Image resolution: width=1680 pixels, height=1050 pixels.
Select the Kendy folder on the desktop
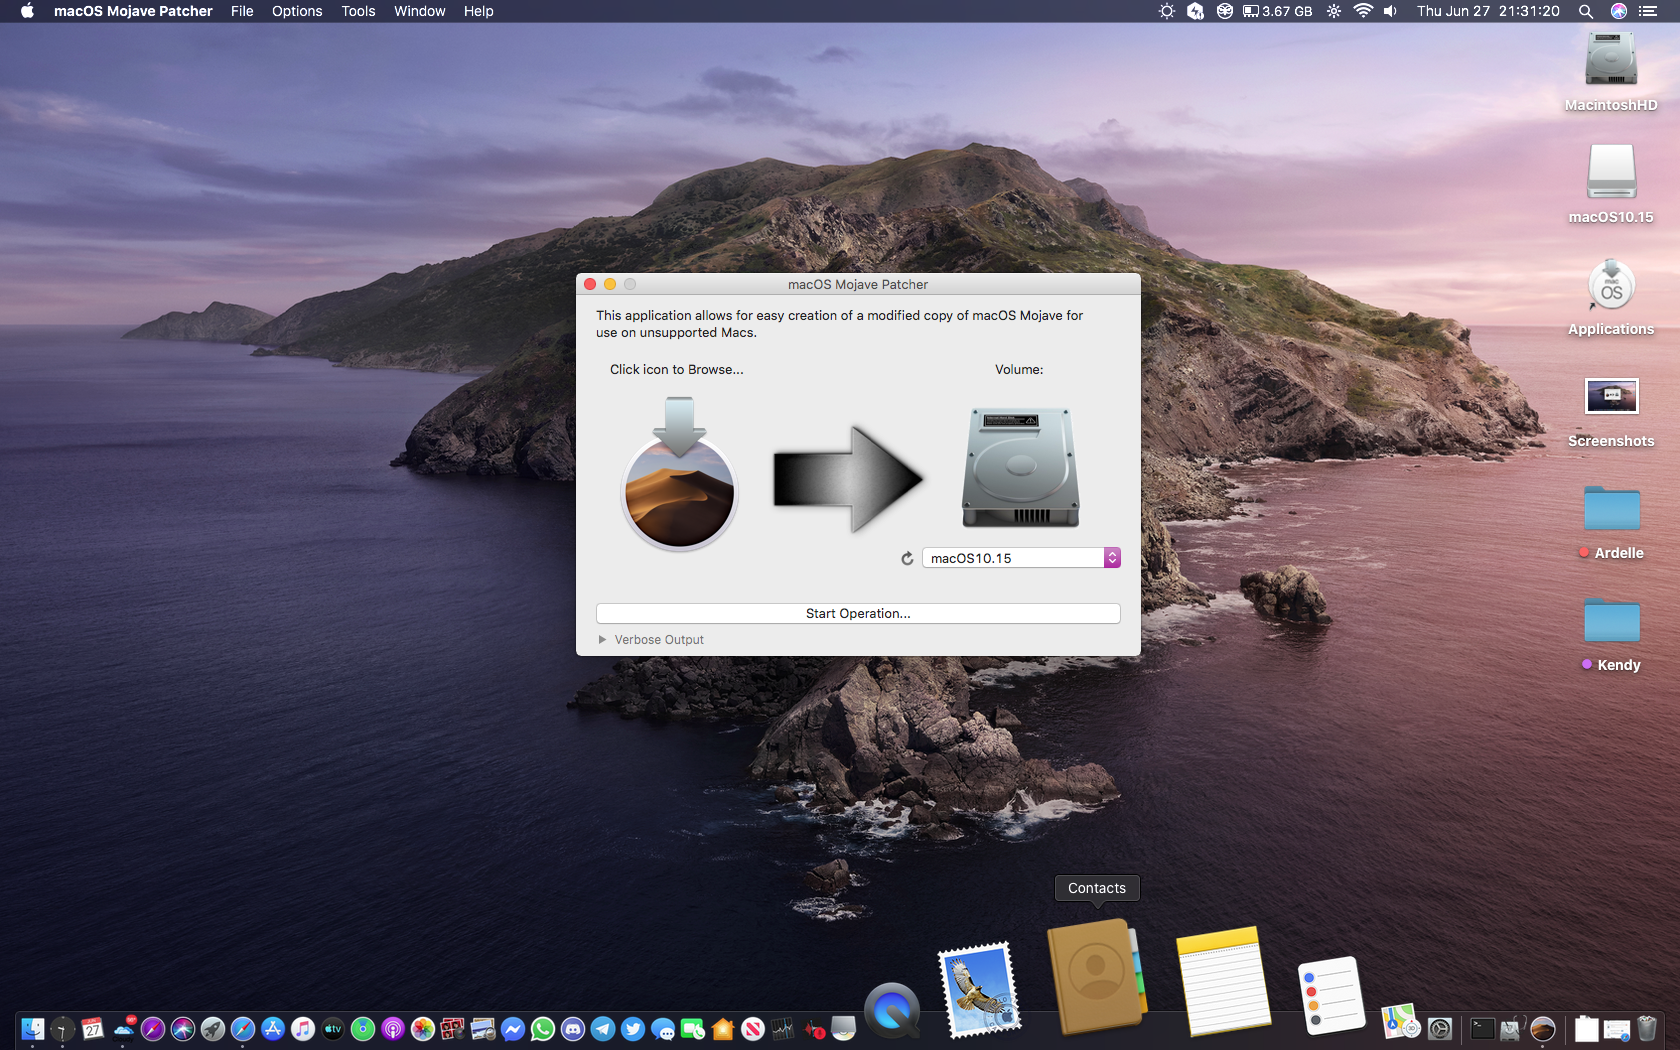point(1611,632)
